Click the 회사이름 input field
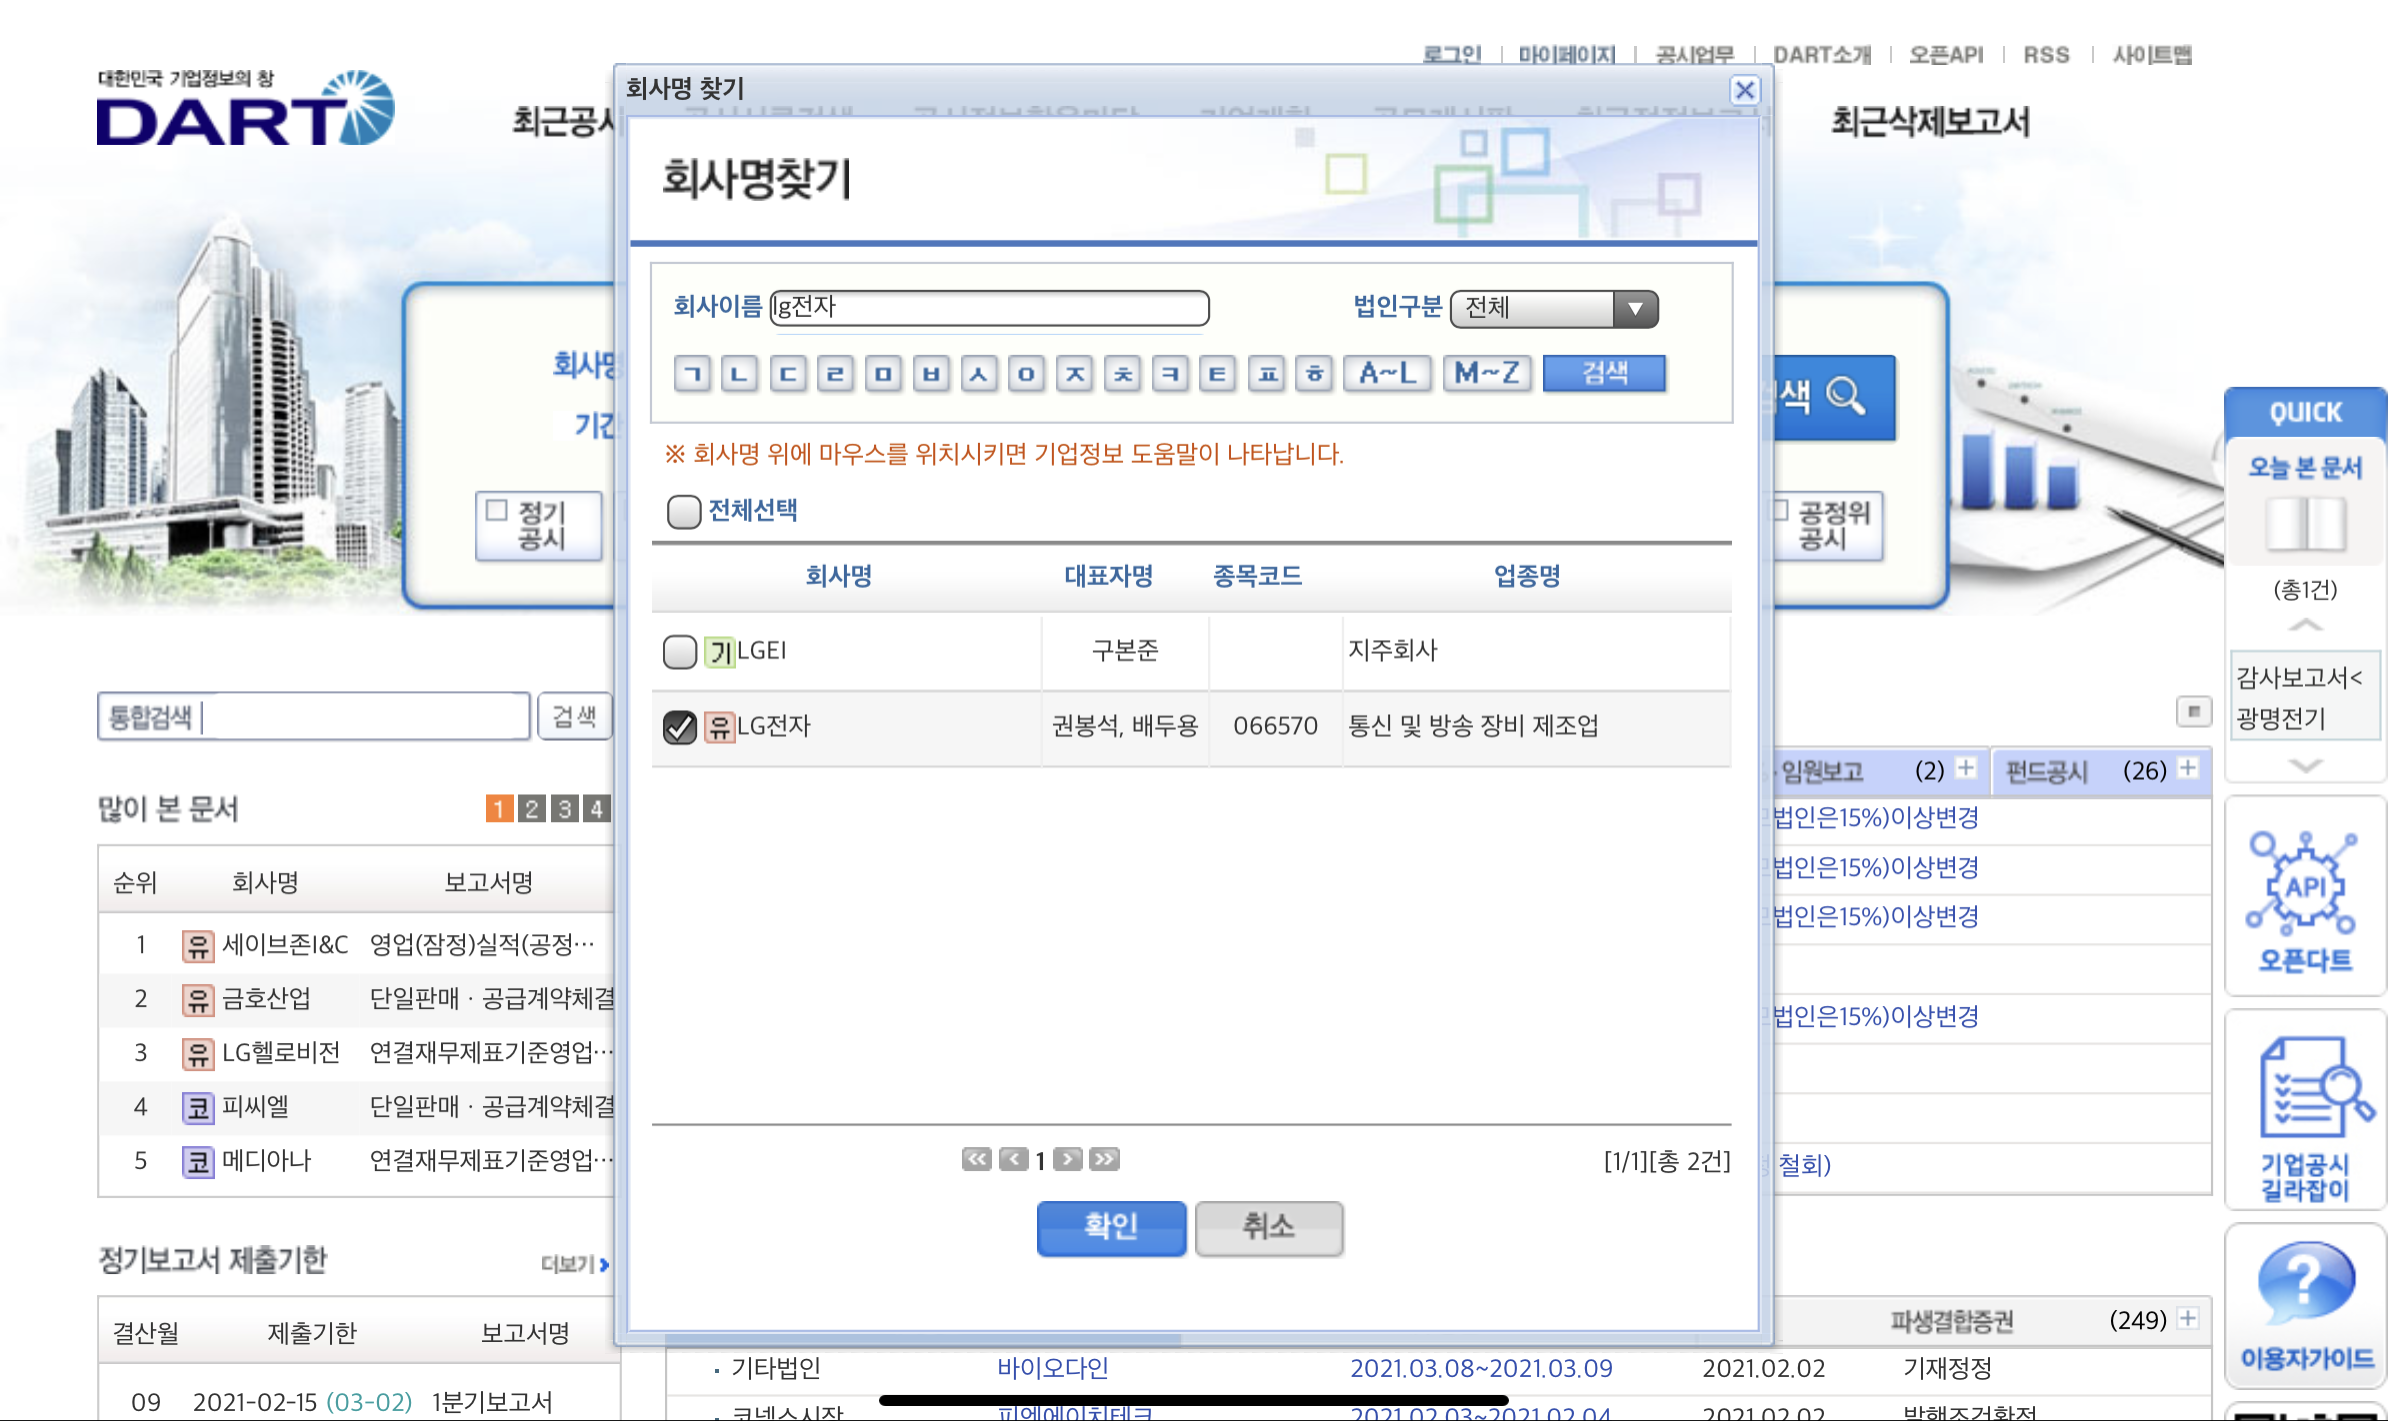 [x=989, y=307]
